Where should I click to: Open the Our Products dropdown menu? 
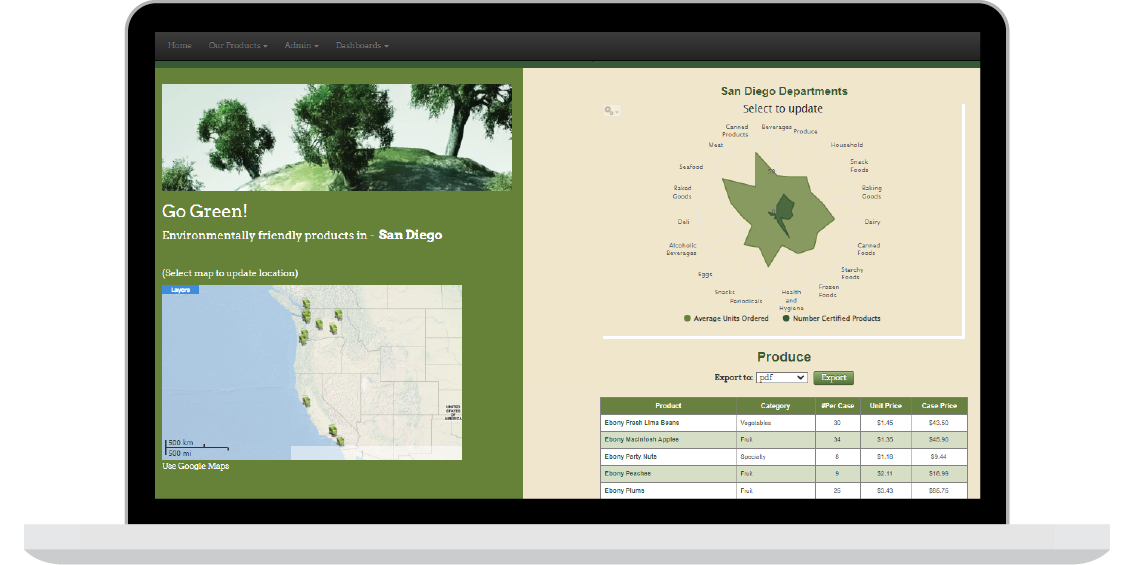(237, 45)
